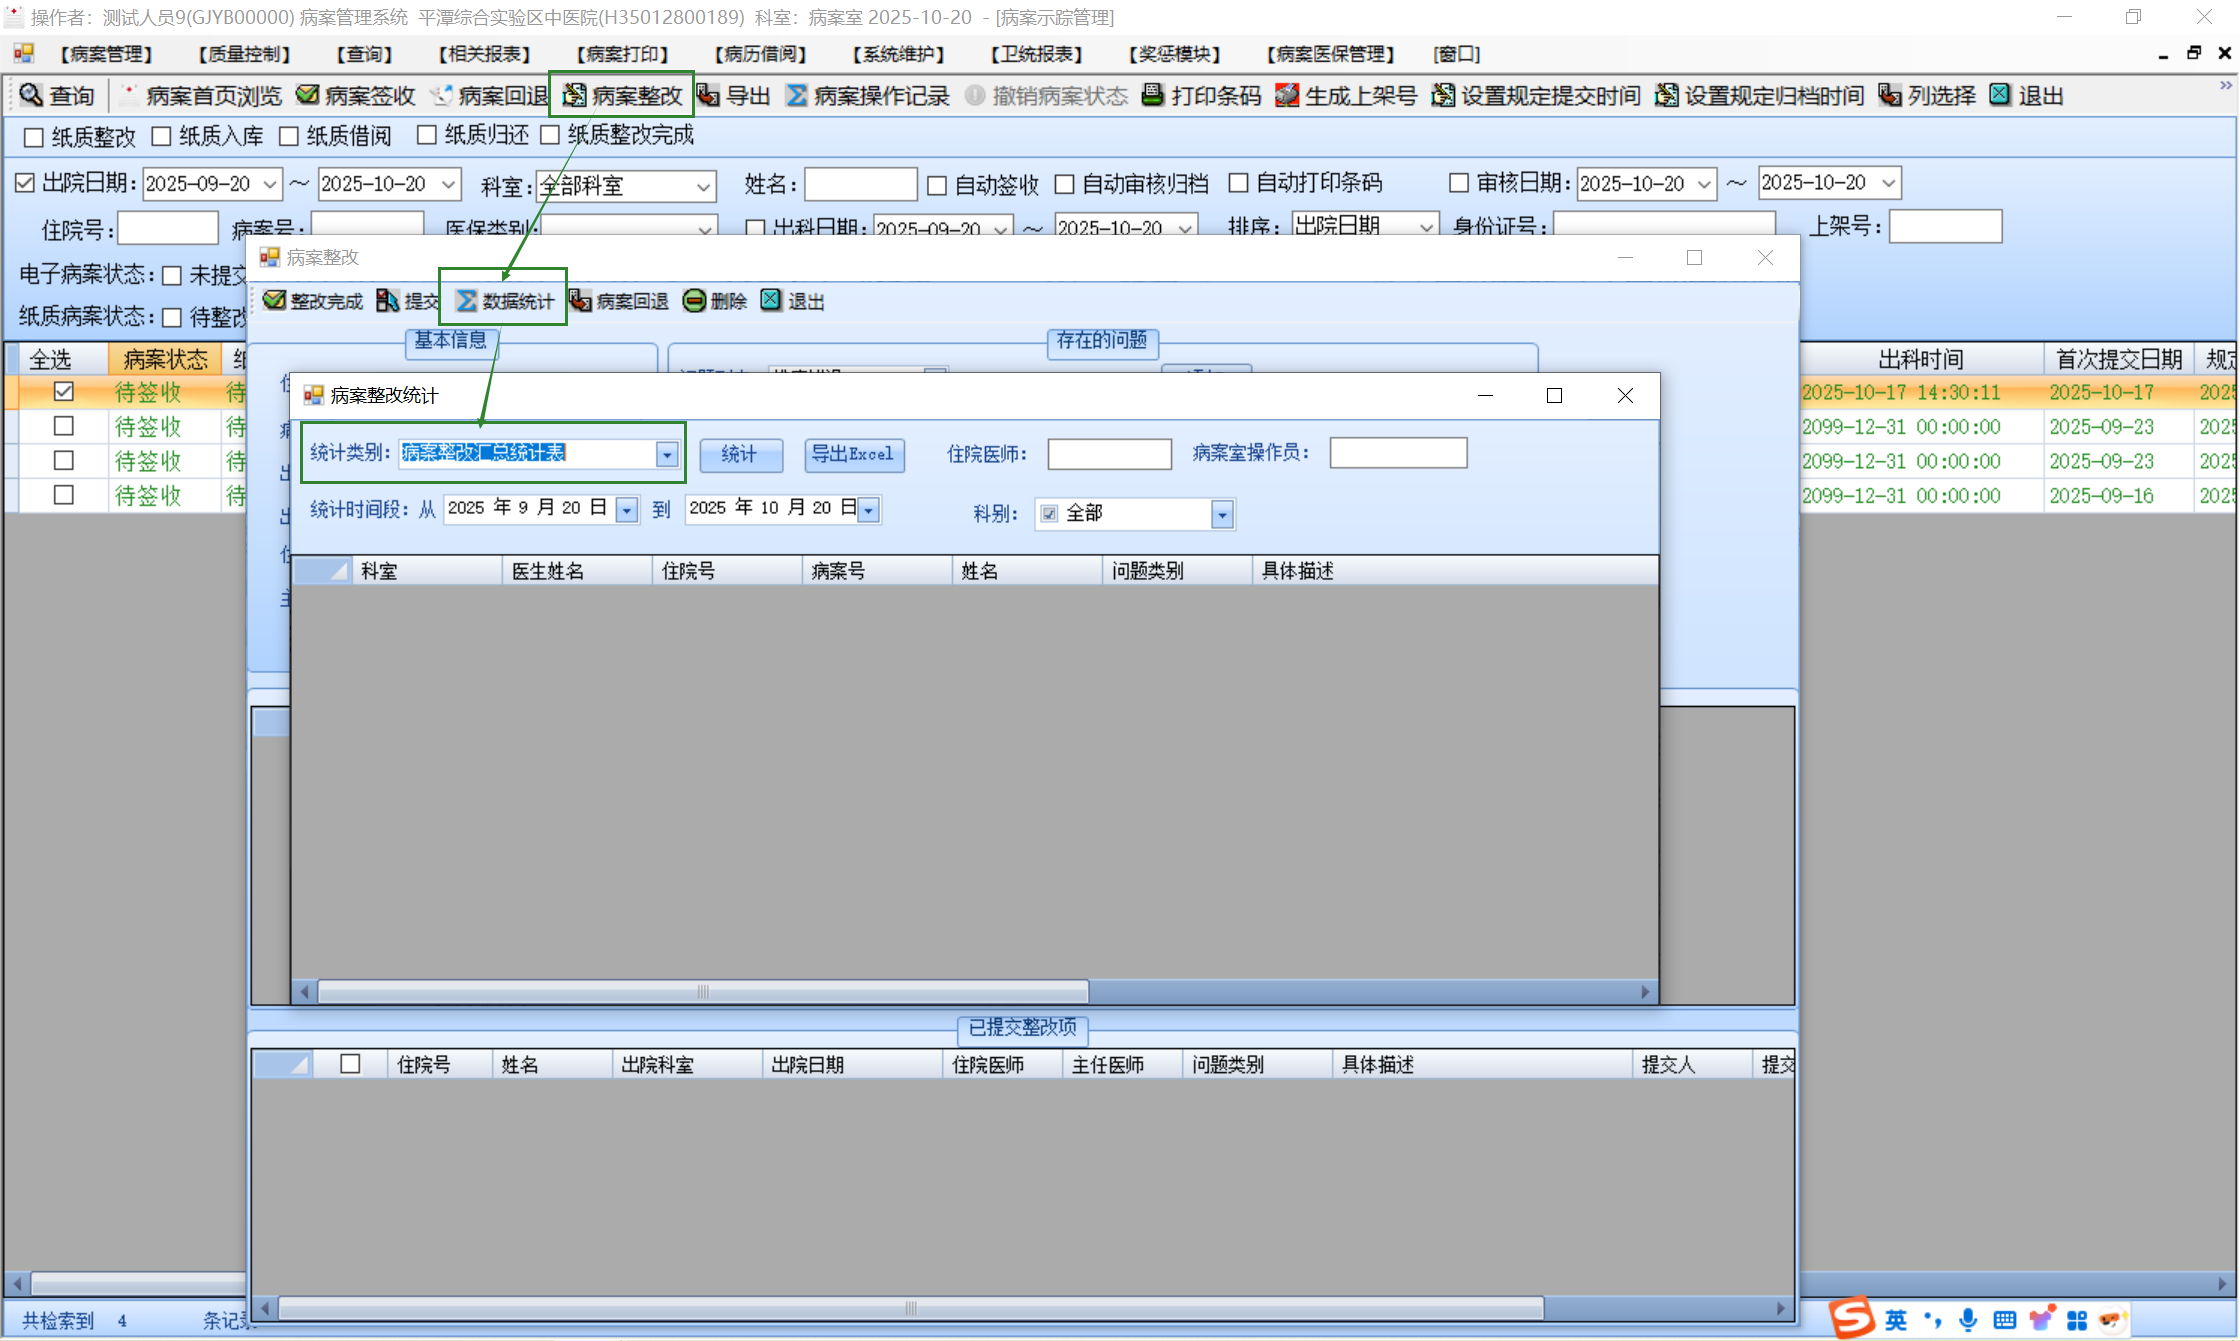This screenshot has width=2240, height=1341.
Task: Click the 住院医师 input field
Action: pyautogui.click(x=1109, y=455)
